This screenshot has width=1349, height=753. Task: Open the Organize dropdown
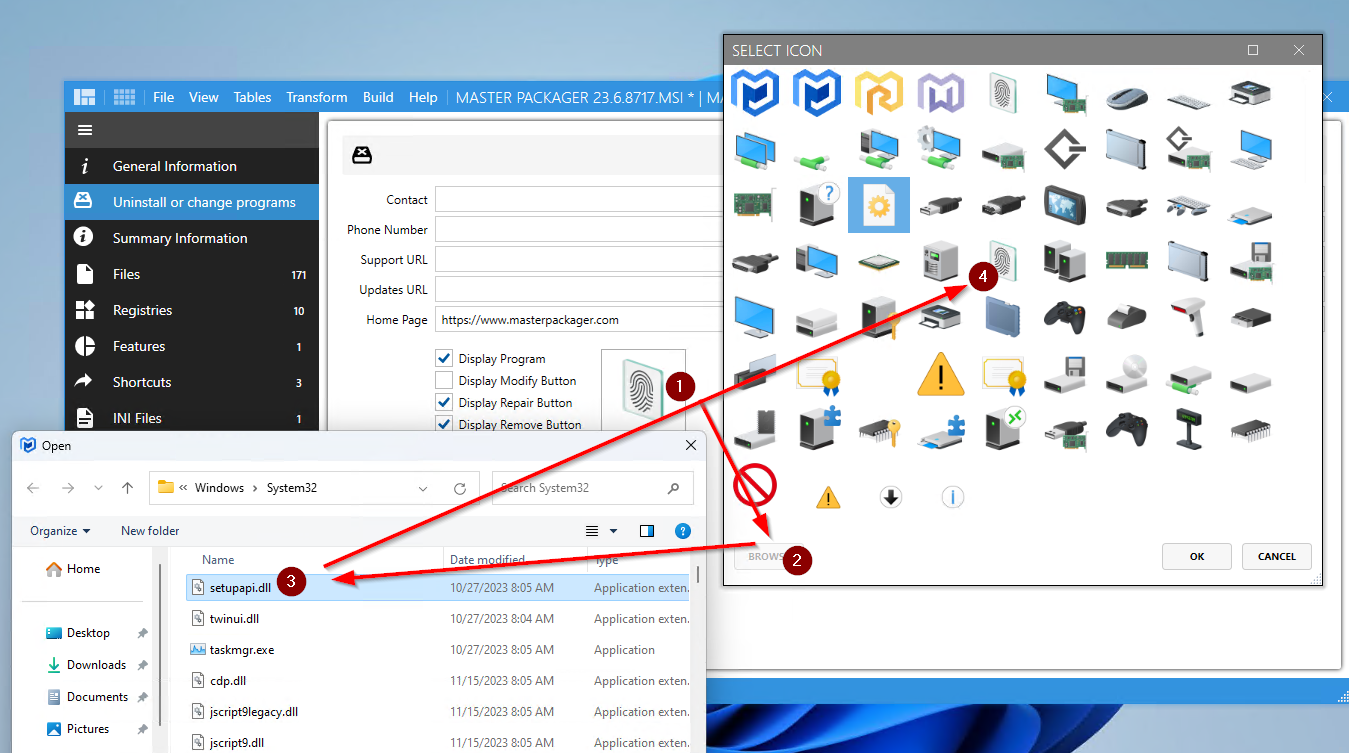[x=60, y=531]
